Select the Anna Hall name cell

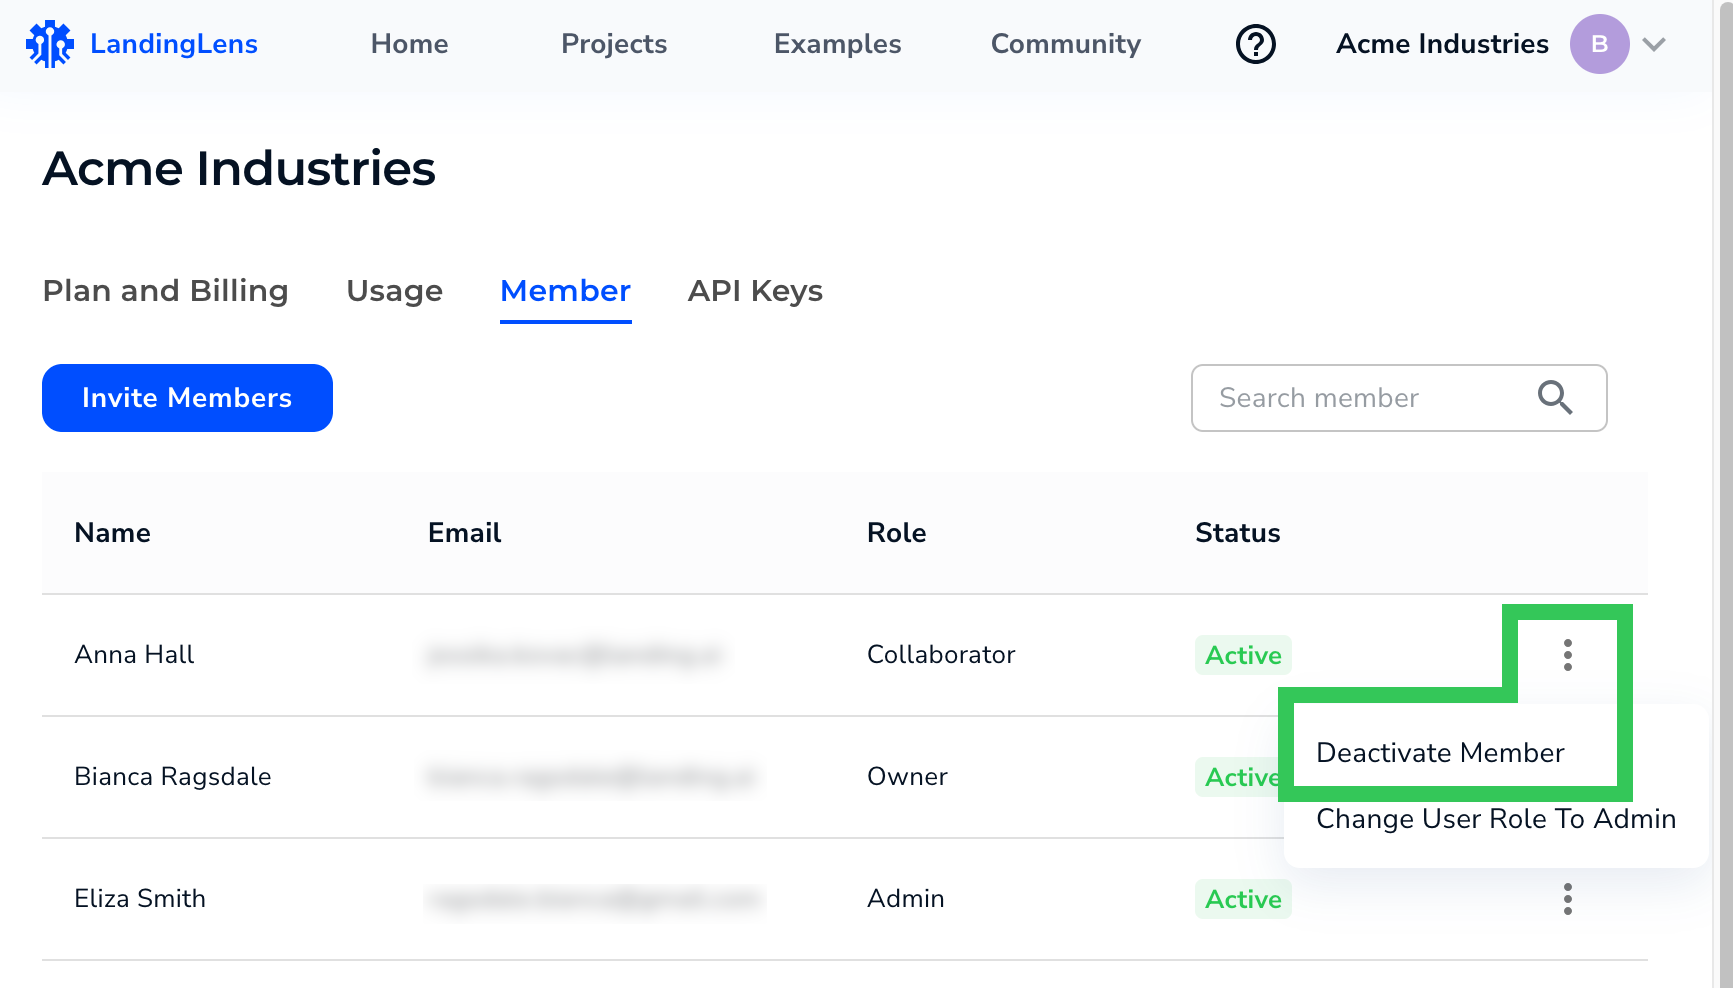coord(135,655)
